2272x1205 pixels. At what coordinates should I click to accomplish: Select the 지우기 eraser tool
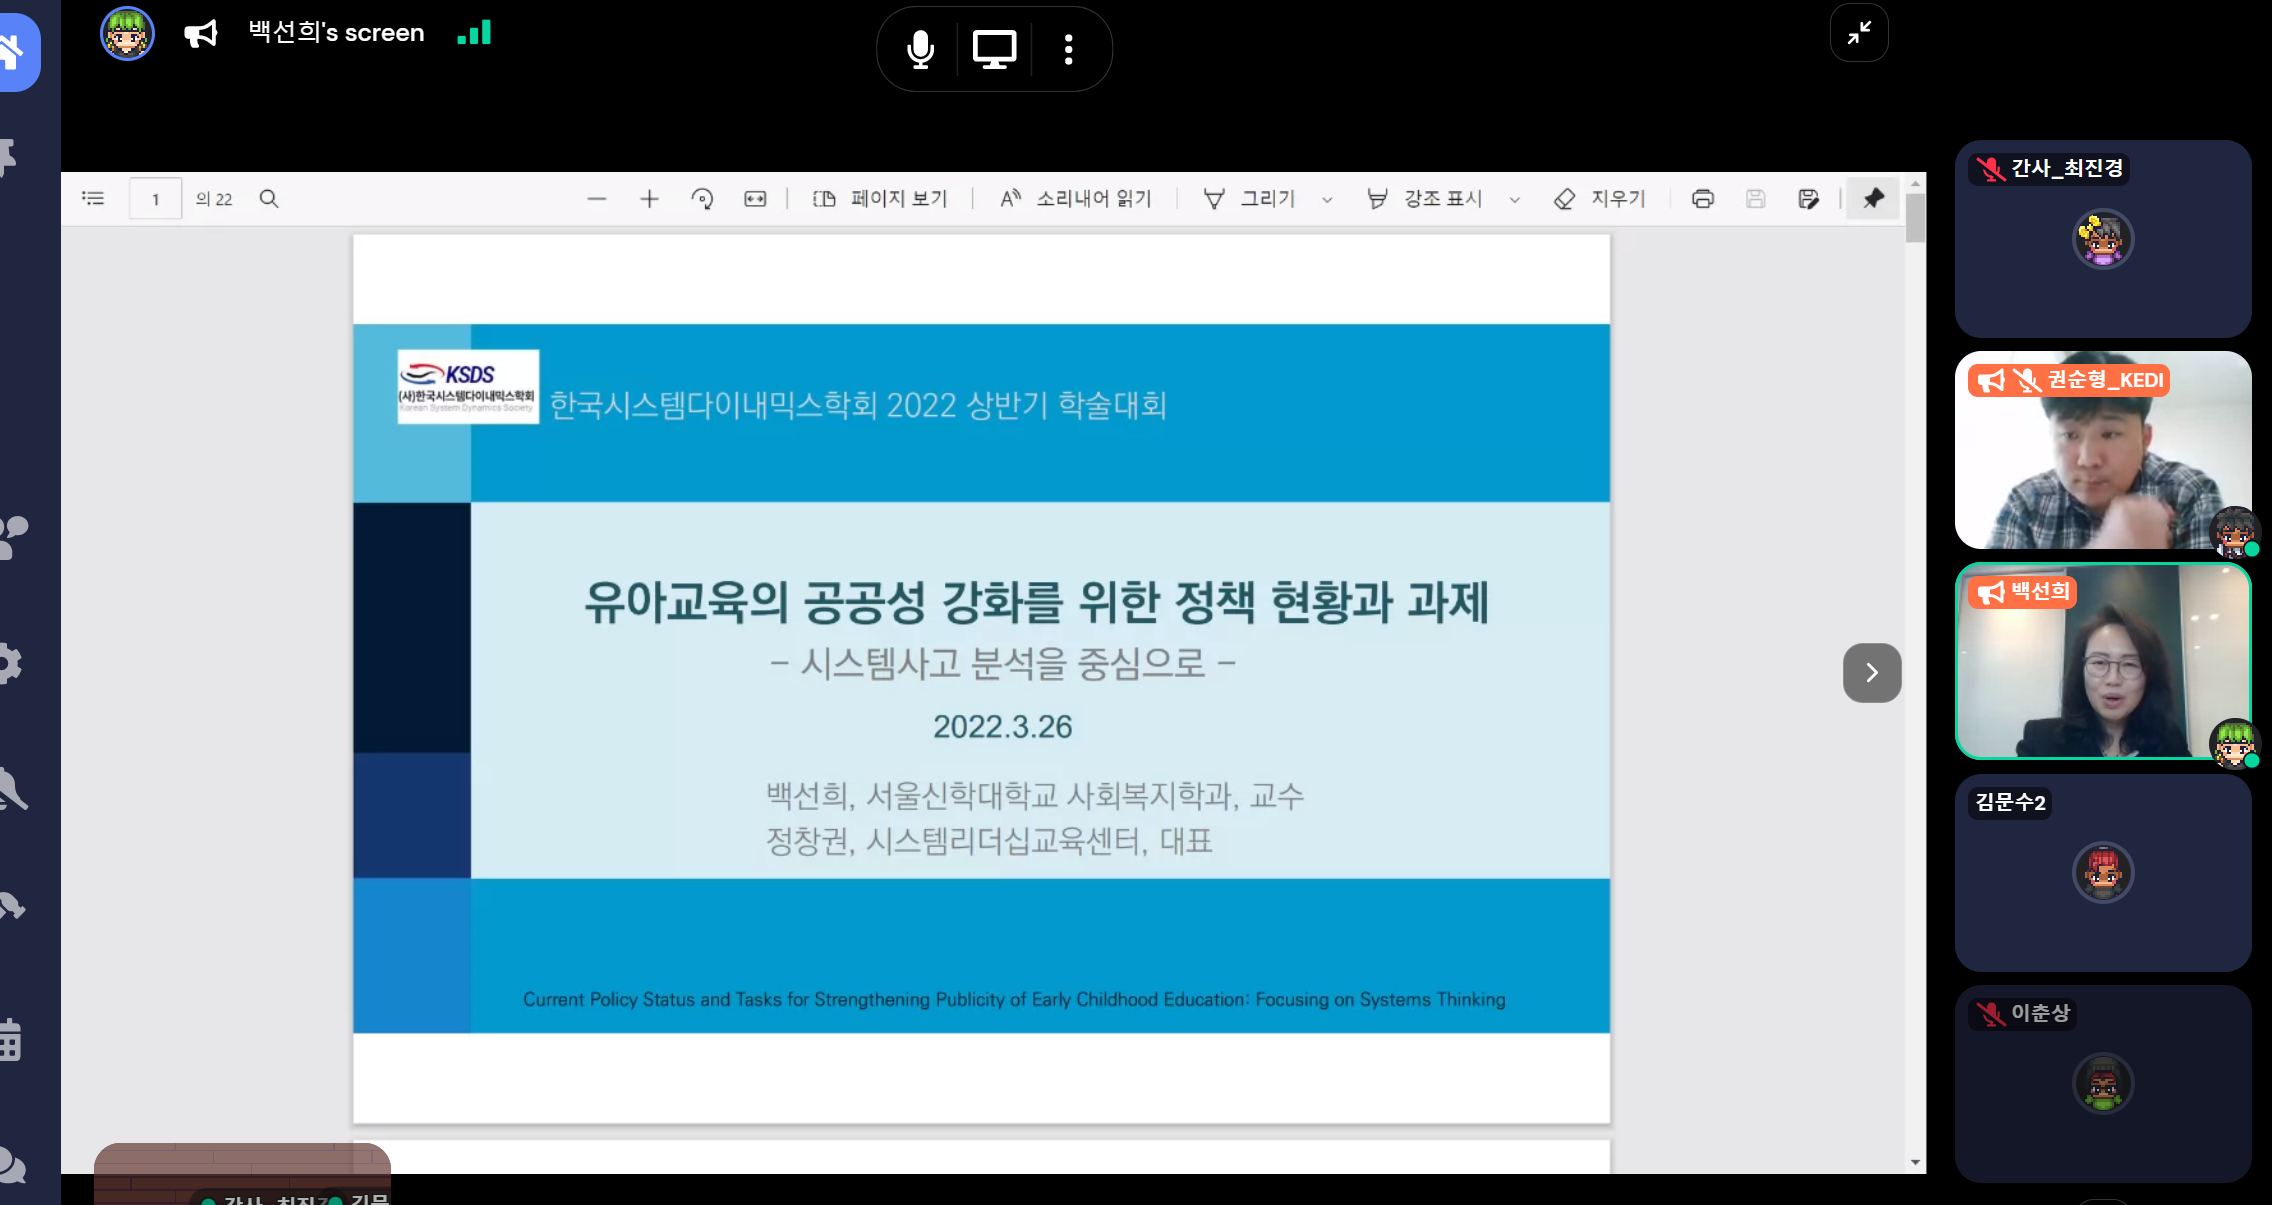pyautogui.click(x=1600, y=198)
